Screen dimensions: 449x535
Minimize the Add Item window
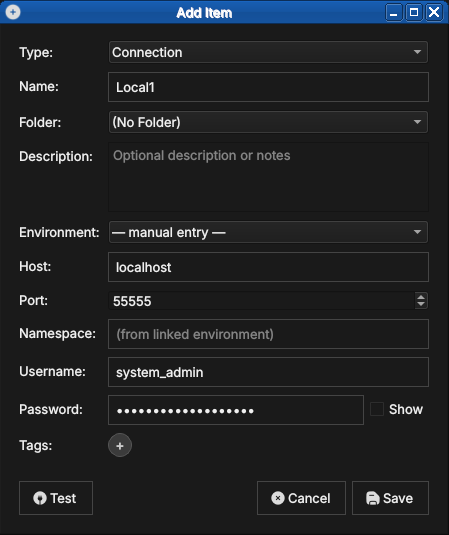394,13
